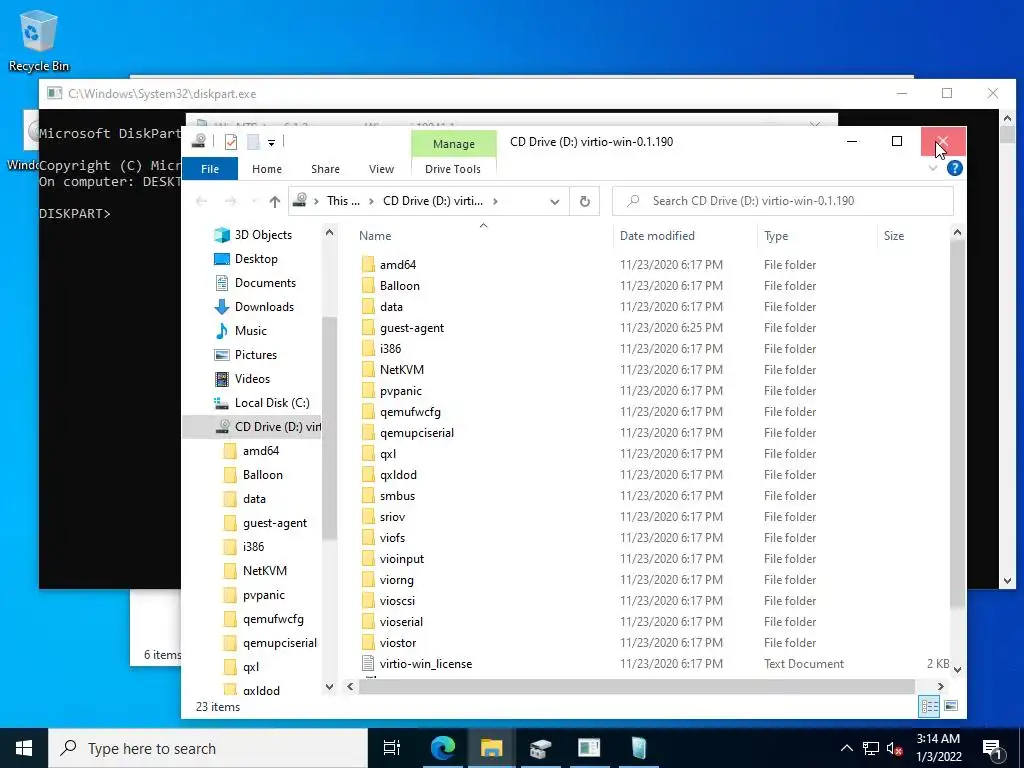The height and width of the screenshot is (768, 1024).
Task: Click the Search CD Drive input field
Action: click(x=782, y=201)
